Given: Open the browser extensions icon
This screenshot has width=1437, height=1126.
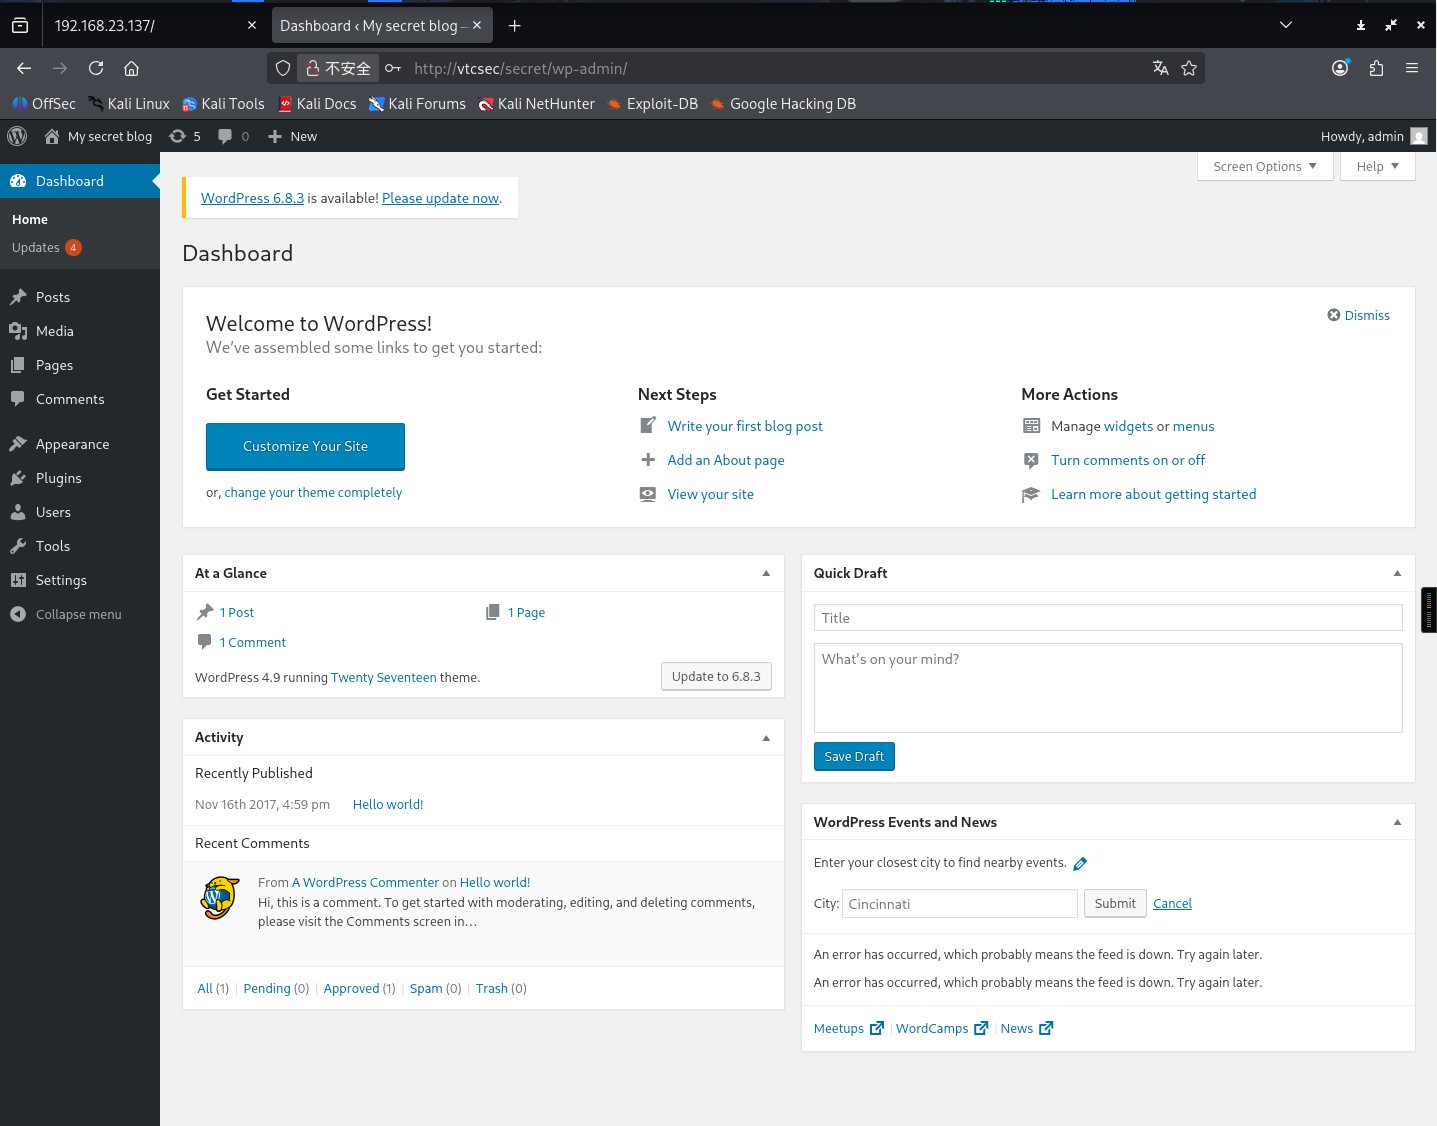Looking at the screenshot, I should (1376, 68).
